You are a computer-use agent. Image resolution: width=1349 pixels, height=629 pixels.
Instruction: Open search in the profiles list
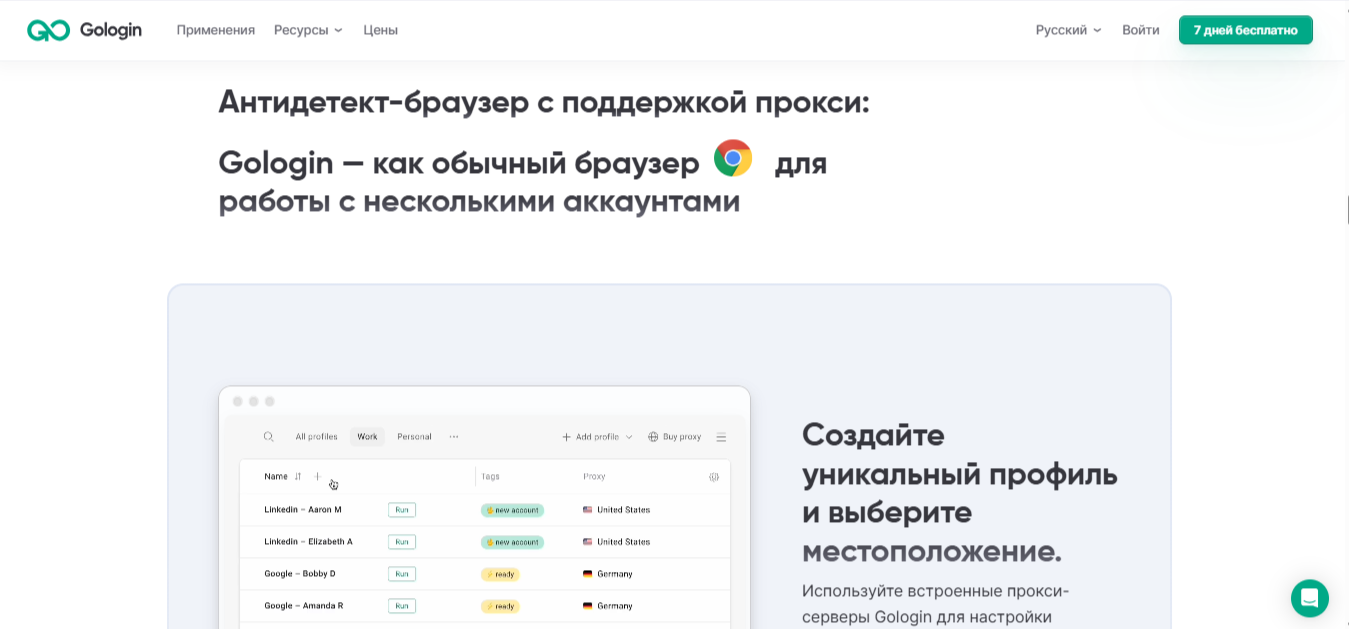pyautogui.click(x=268, y=436)
